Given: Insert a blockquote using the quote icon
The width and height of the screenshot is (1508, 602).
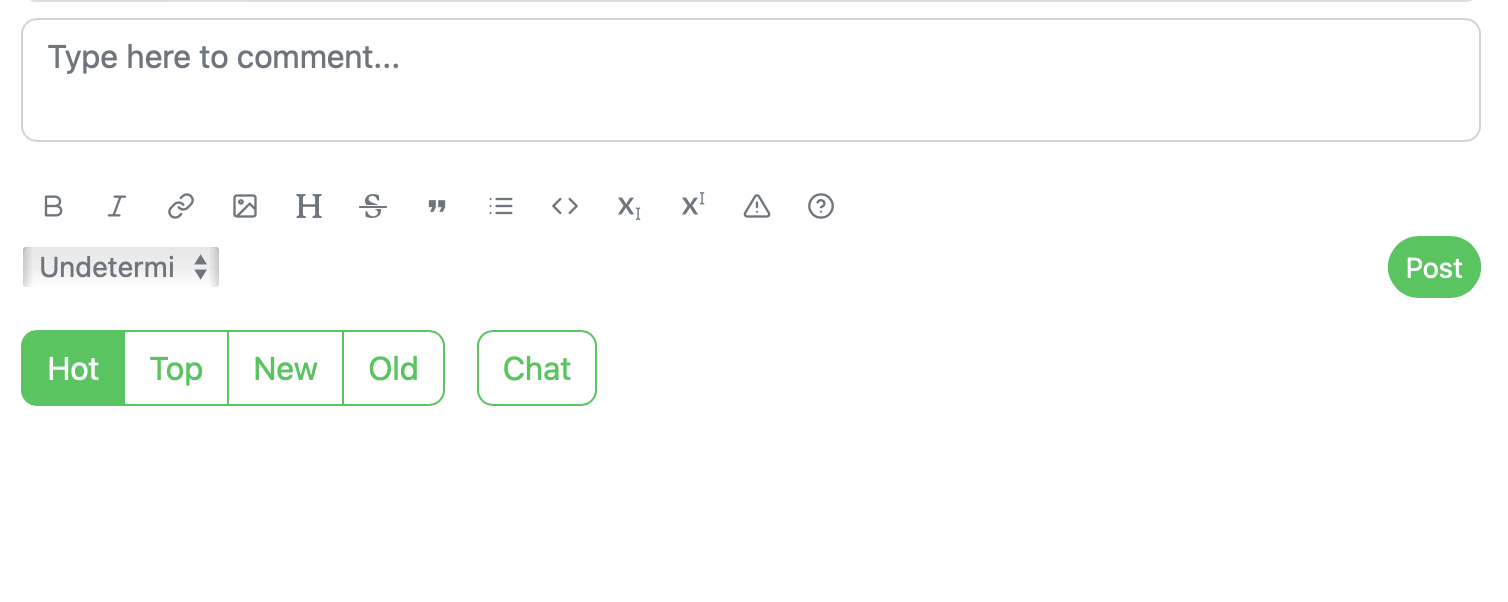Looking at the screenshot, I should click(437, 207).
